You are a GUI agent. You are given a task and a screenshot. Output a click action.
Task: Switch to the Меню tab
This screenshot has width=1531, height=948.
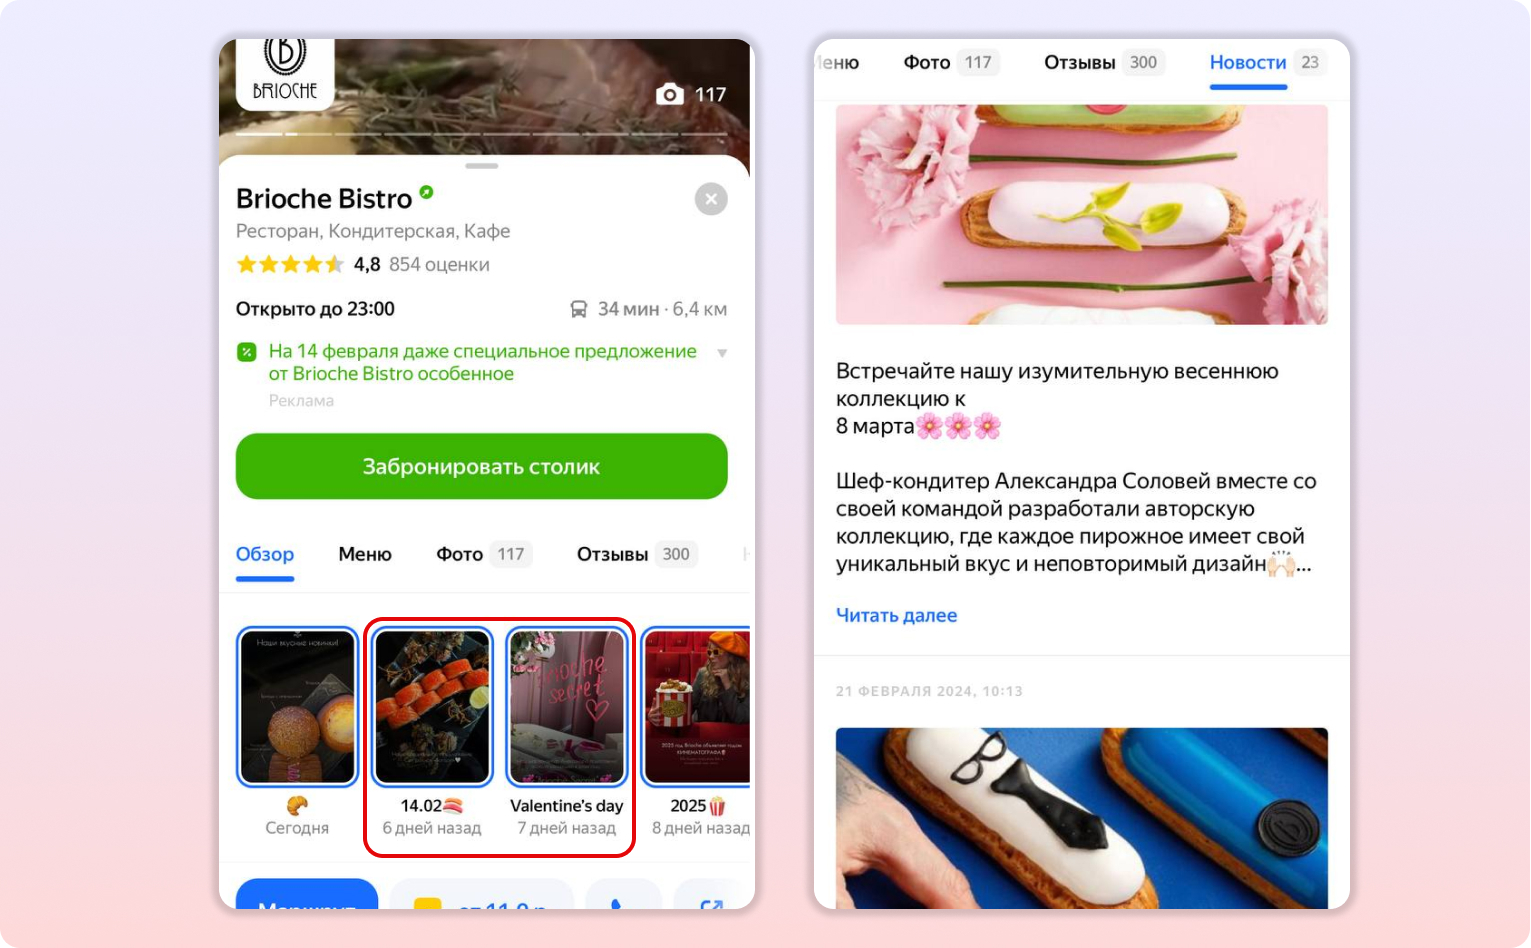pyautogui.click(x=365, y=554)
